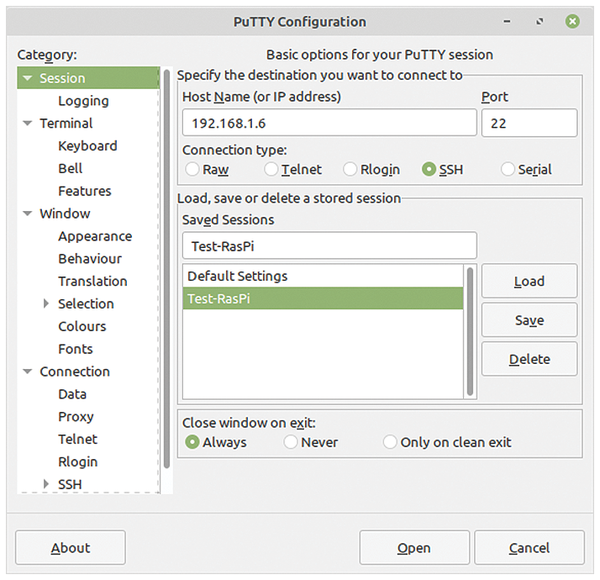The image size is (600, 580).
Task: Expand the Selection subcategory arrow
Action: 46,304
